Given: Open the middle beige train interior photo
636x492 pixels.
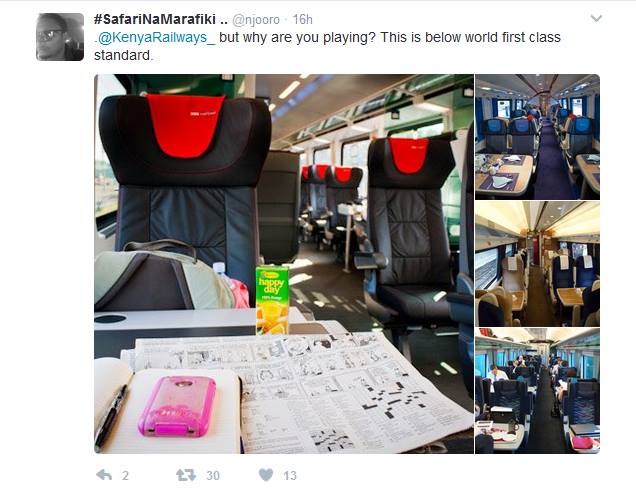Looking at the screenshot, I should [x=537, y=264].
